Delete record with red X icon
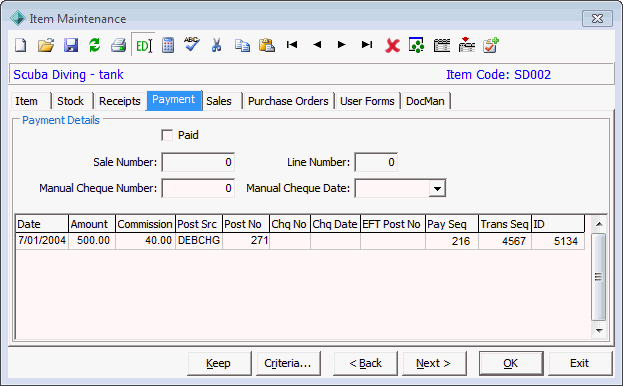Screen dimensions: 623x386 [392, 45]
